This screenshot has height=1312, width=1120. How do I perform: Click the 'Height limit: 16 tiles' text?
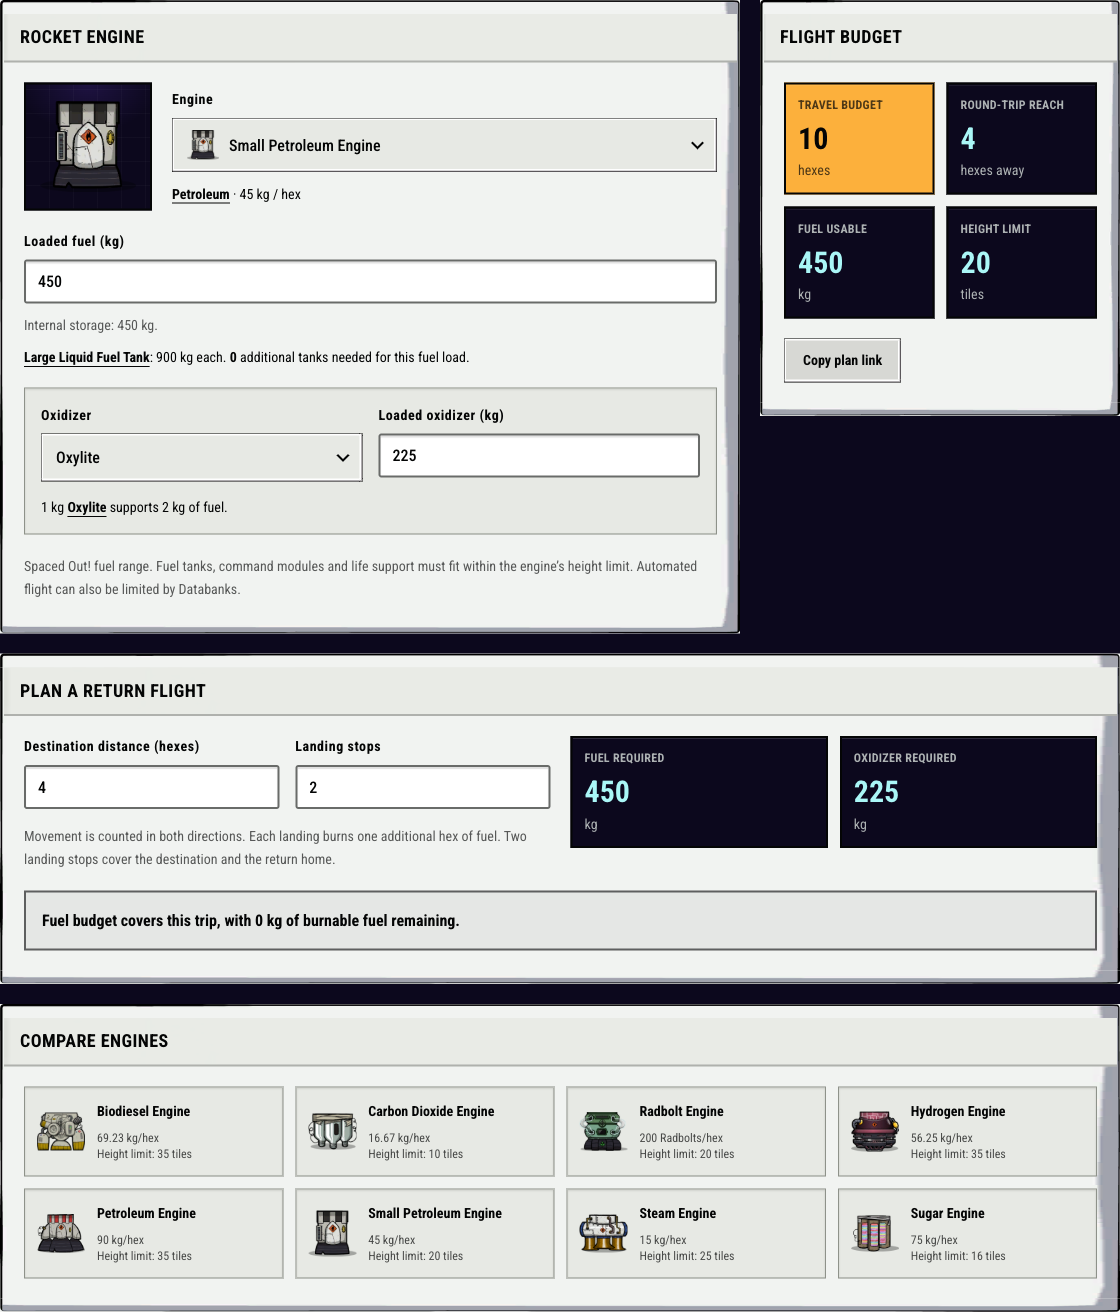pyautogui.click(x=958, y=1256)
